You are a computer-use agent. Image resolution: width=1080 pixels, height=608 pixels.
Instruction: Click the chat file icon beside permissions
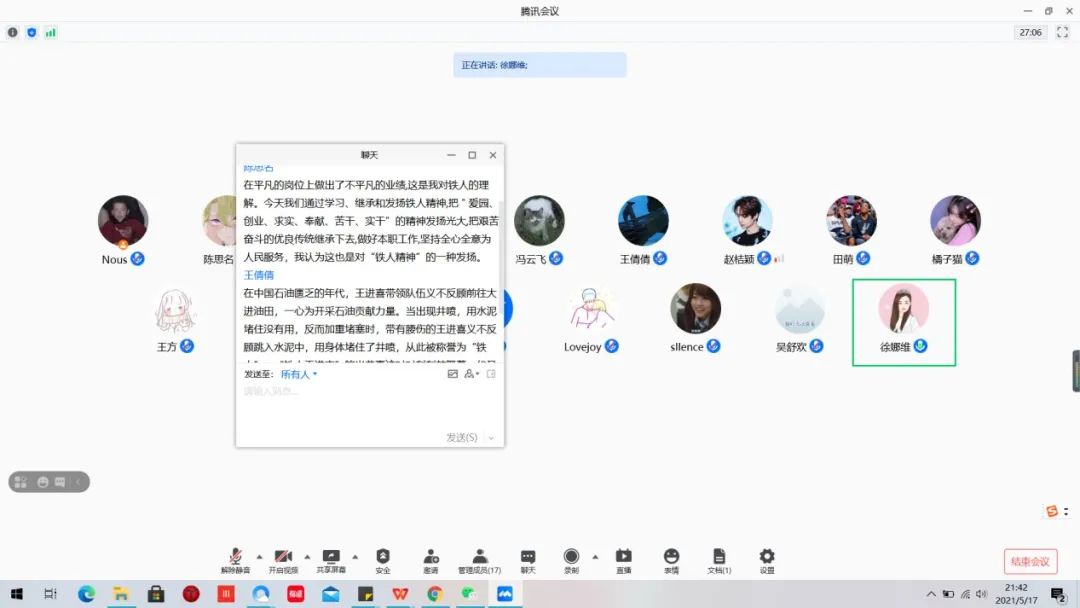point(491,374)
